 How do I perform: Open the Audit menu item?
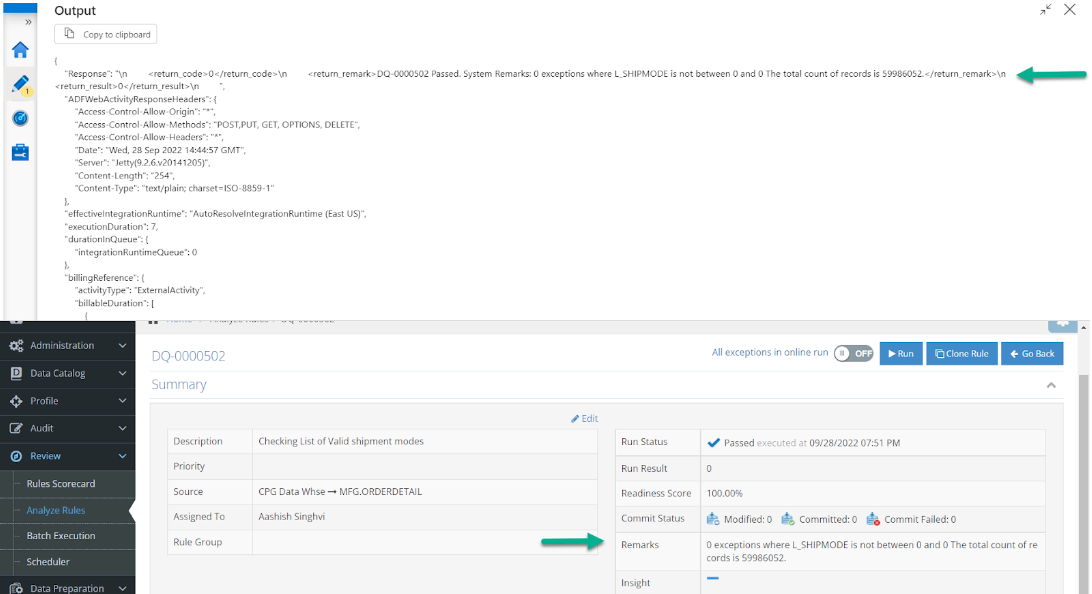(68, 428)
